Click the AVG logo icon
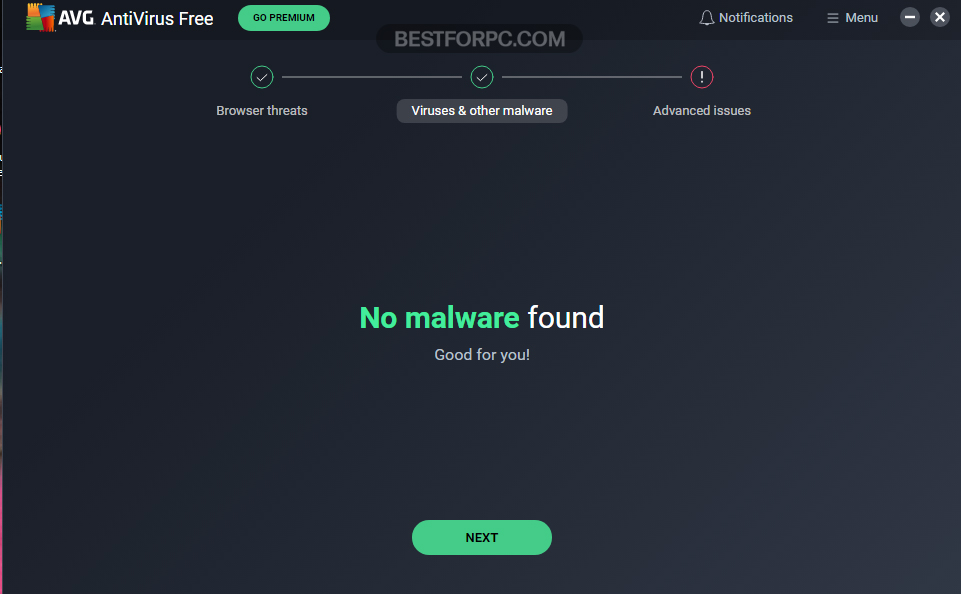Image resolution: width=961 pixels, height=594 pixels. [40, 17]
